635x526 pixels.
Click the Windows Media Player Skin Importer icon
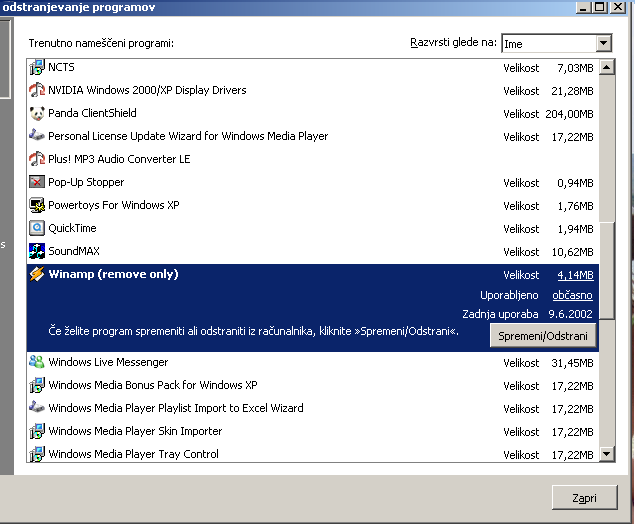tap(37, 431)
